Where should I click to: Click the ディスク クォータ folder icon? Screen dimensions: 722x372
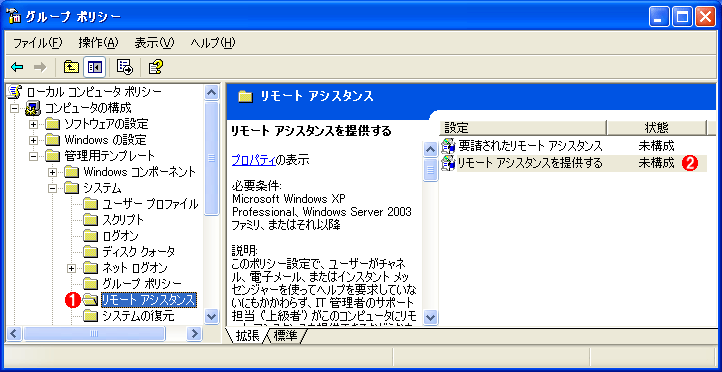pyautogui.click(x=91, y=252)
